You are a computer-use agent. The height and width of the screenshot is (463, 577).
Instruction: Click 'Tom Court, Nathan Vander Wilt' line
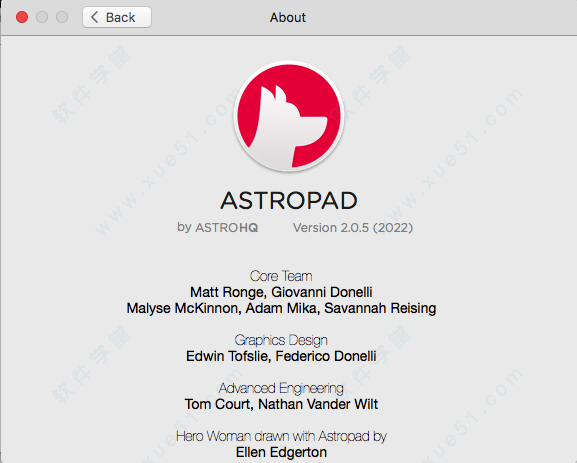pos(281,404)
